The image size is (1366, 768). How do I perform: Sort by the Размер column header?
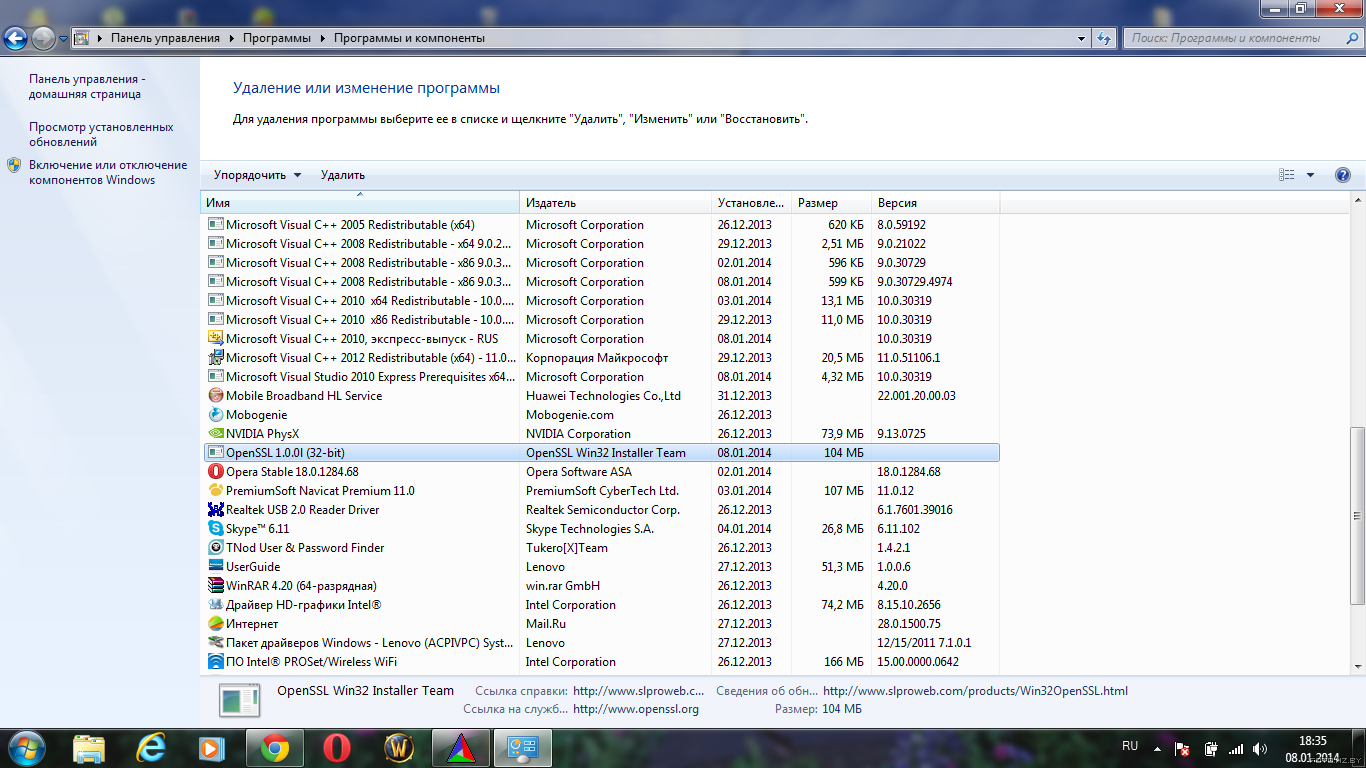pyautogui.click(x=832, y=203)
